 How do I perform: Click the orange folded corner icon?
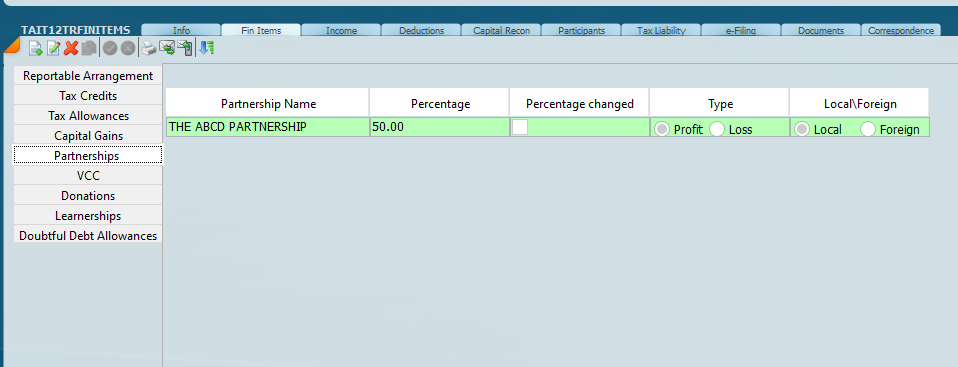[11, 45]
